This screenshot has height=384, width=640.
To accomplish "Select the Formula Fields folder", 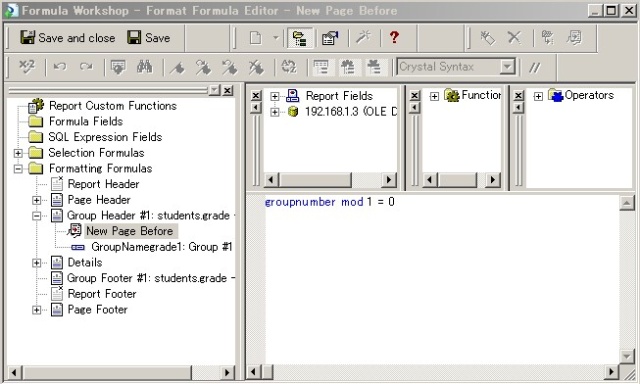I will 86,122.
